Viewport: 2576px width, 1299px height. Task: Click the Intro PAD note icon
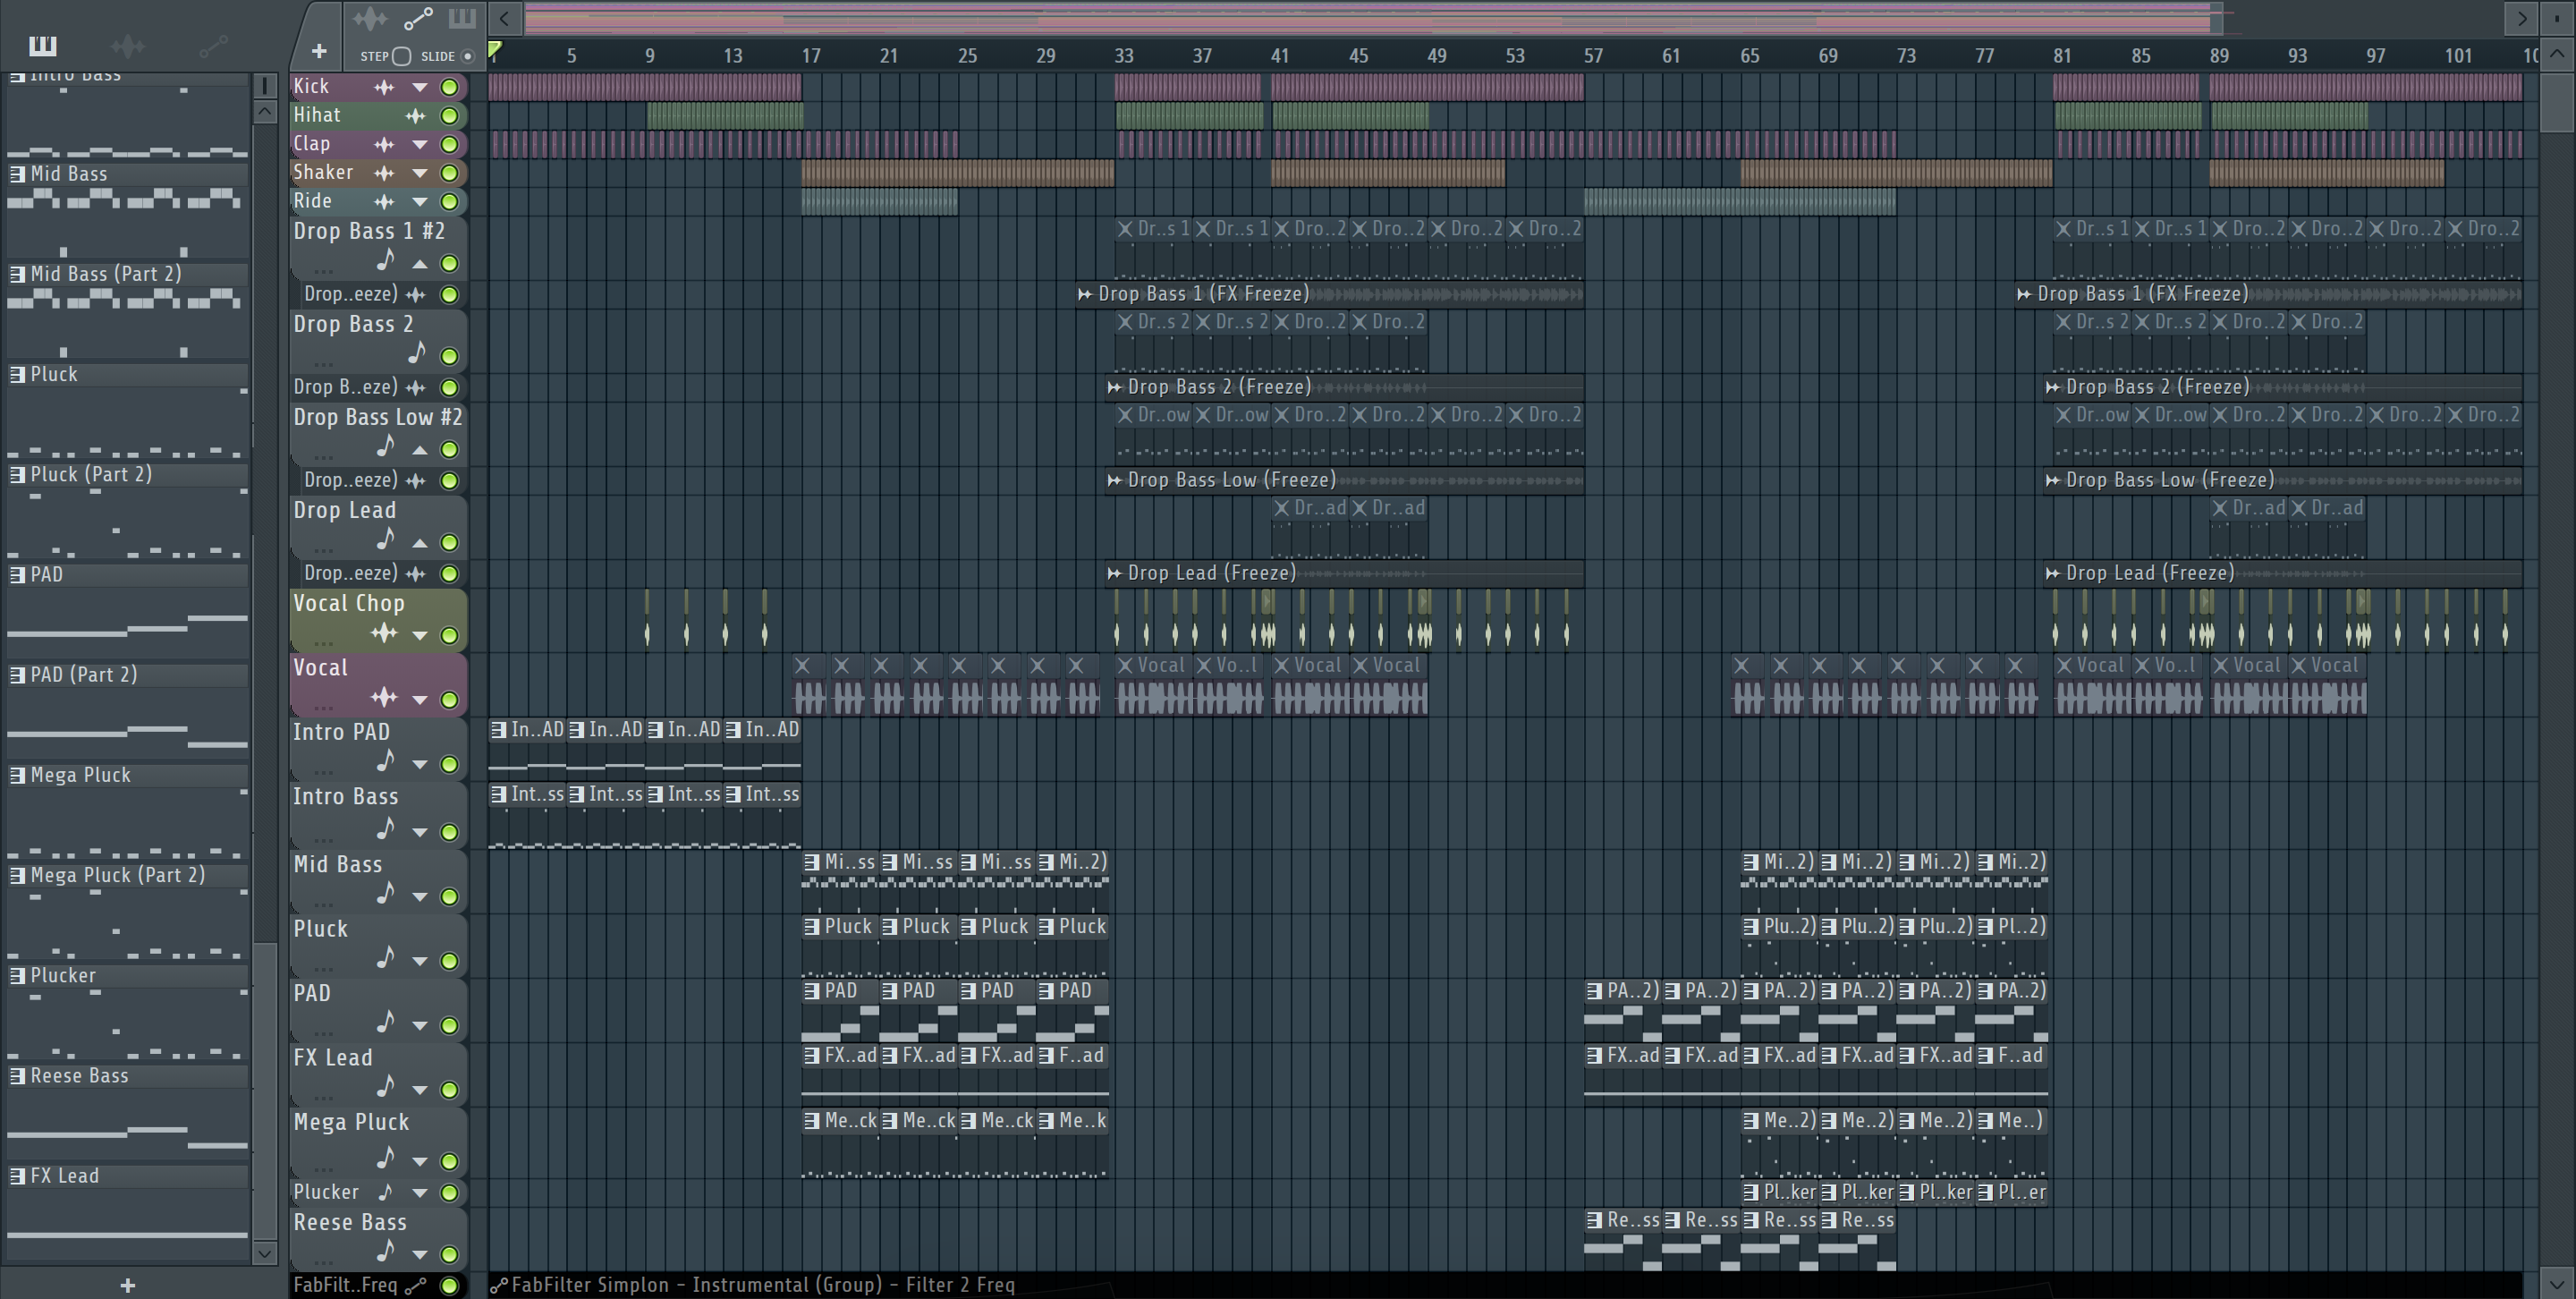tap(386, 762)
